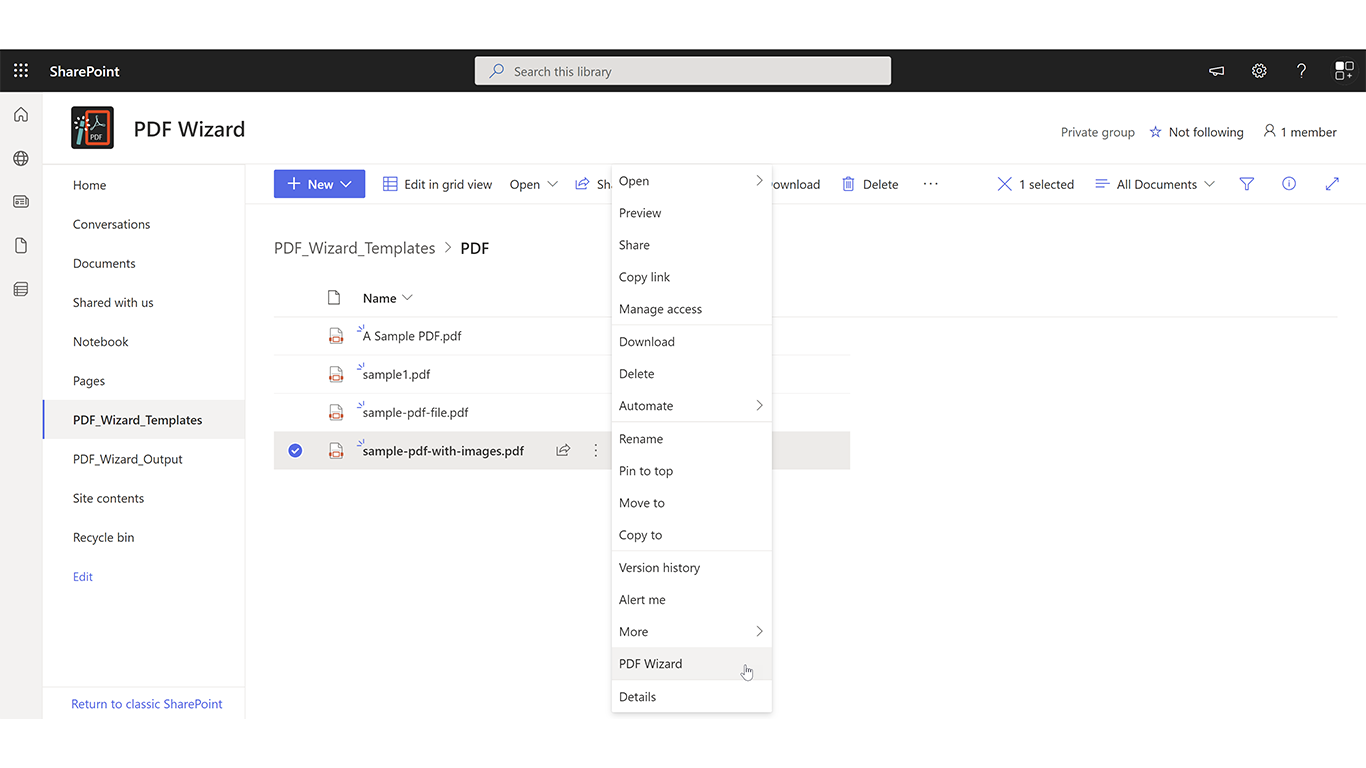Open PDF_Wizard_Output in left navigation
1366x768 pixels.
(128, 459)
